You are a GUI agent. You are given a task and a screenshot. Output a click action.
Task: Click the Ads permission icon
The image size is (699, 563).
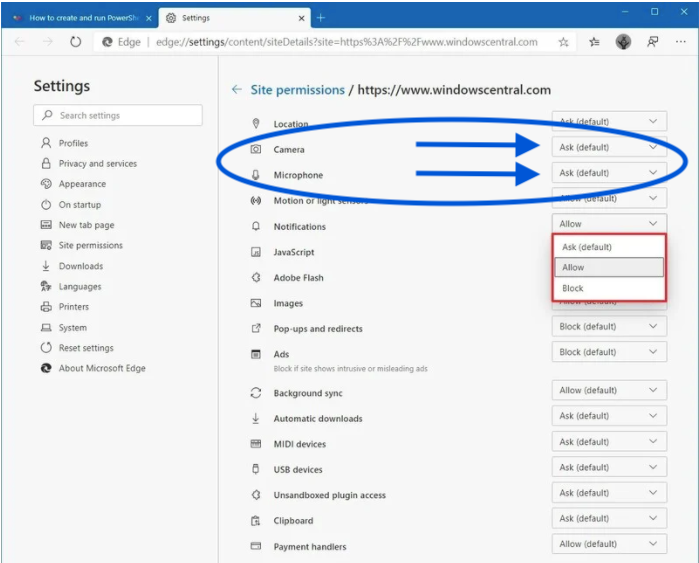pos(256,354)
